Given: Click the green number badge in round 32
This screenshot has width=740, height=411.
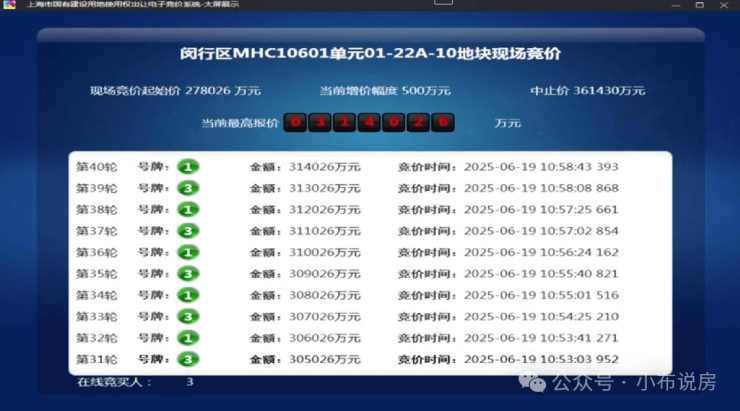Looking at the screenshot, I should pos(188,338).
